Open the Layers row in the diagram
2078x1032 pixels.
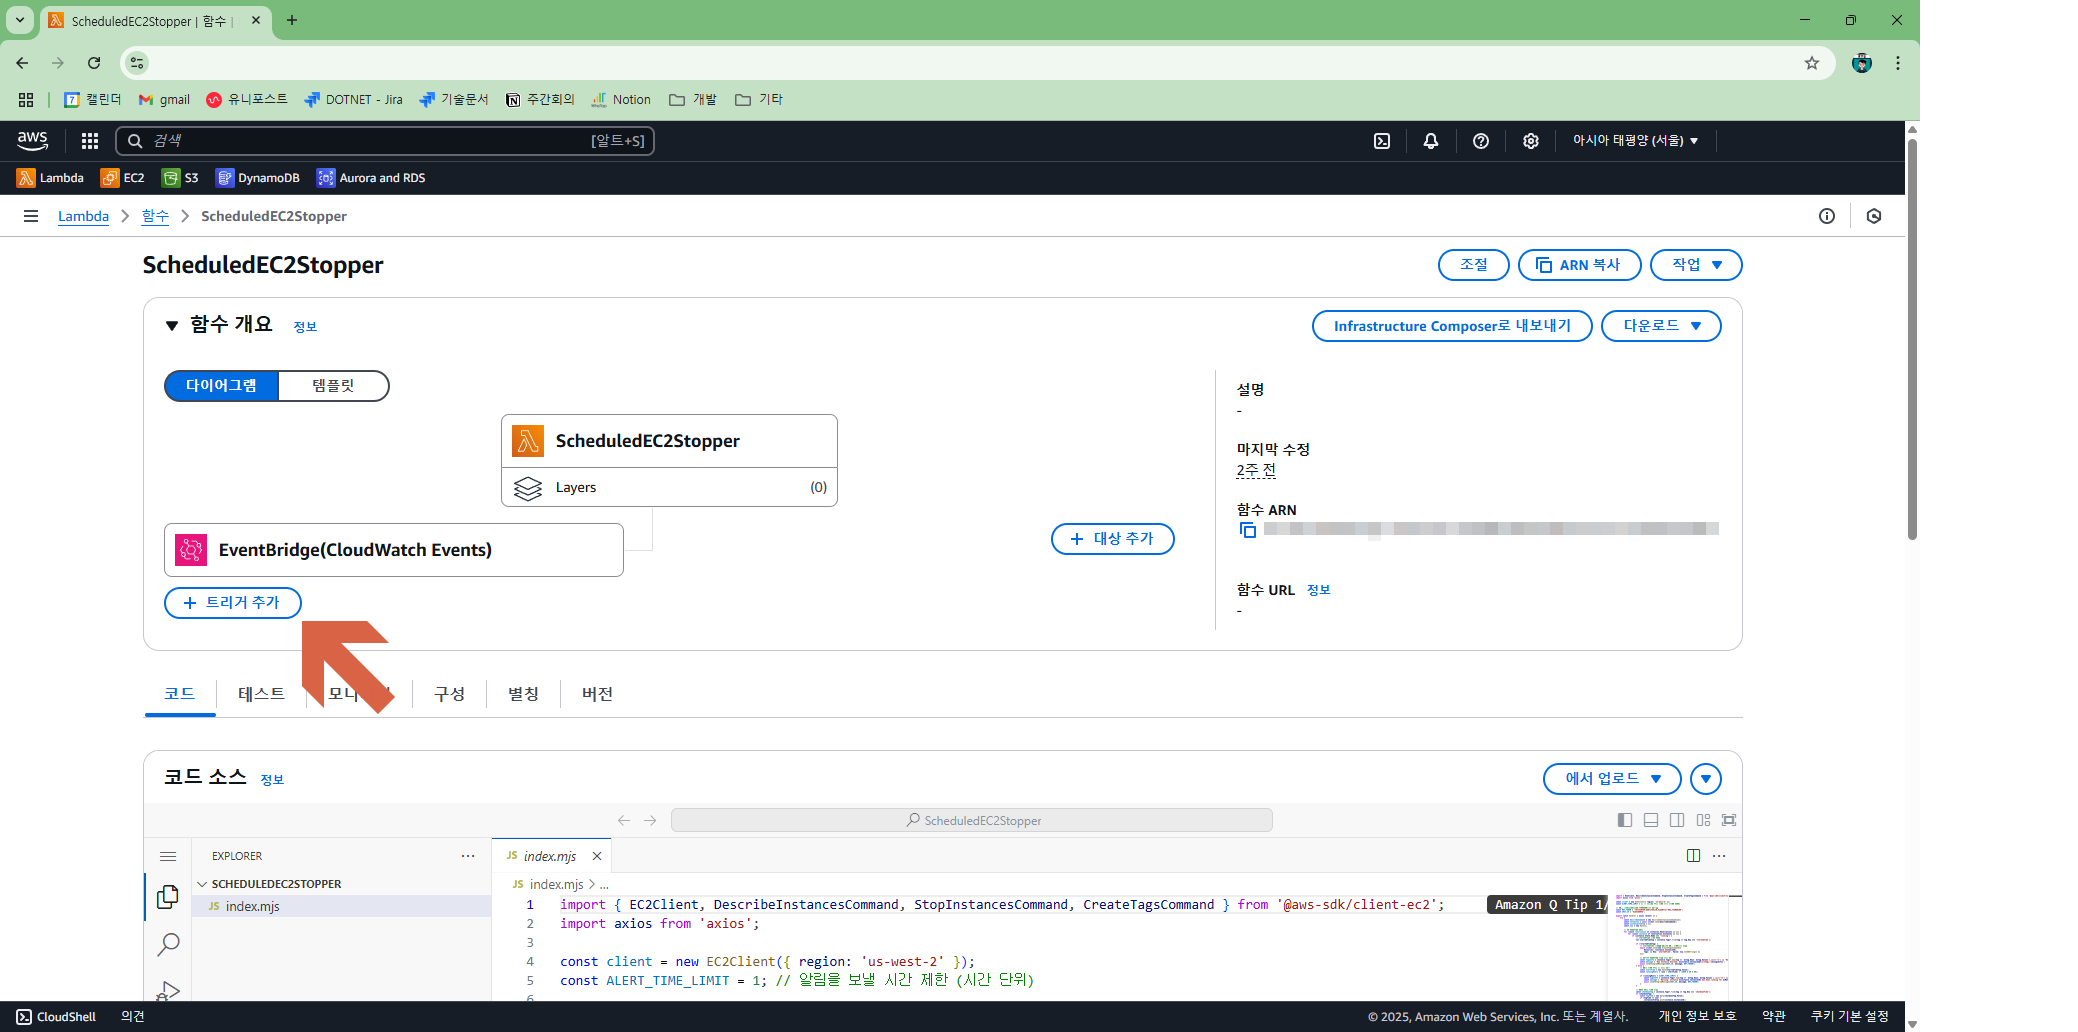(x=669, y=487)
